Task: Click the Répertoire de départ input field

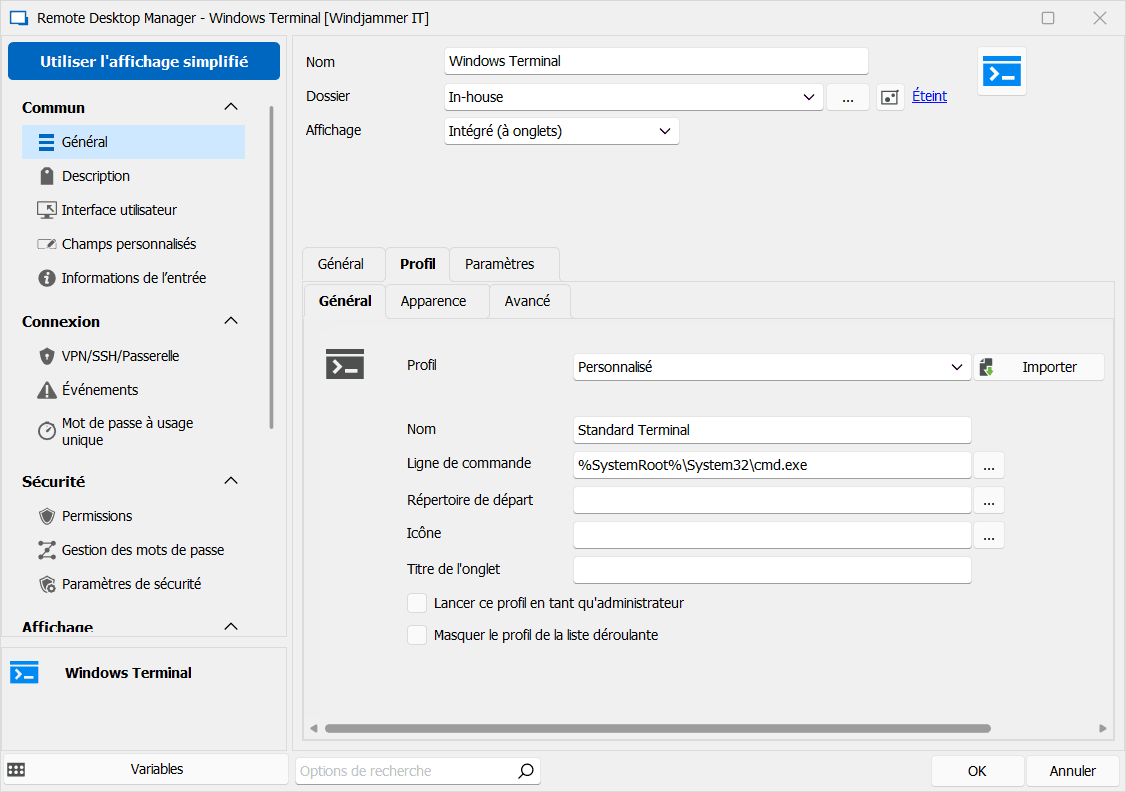Action: pos(772,500)
